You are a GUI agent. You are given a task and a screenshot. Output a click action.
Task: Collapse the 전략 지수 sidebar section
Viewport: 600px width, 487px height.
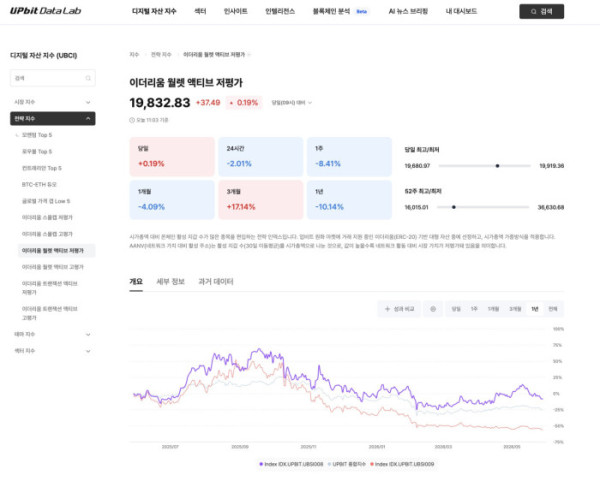point(52,119)
